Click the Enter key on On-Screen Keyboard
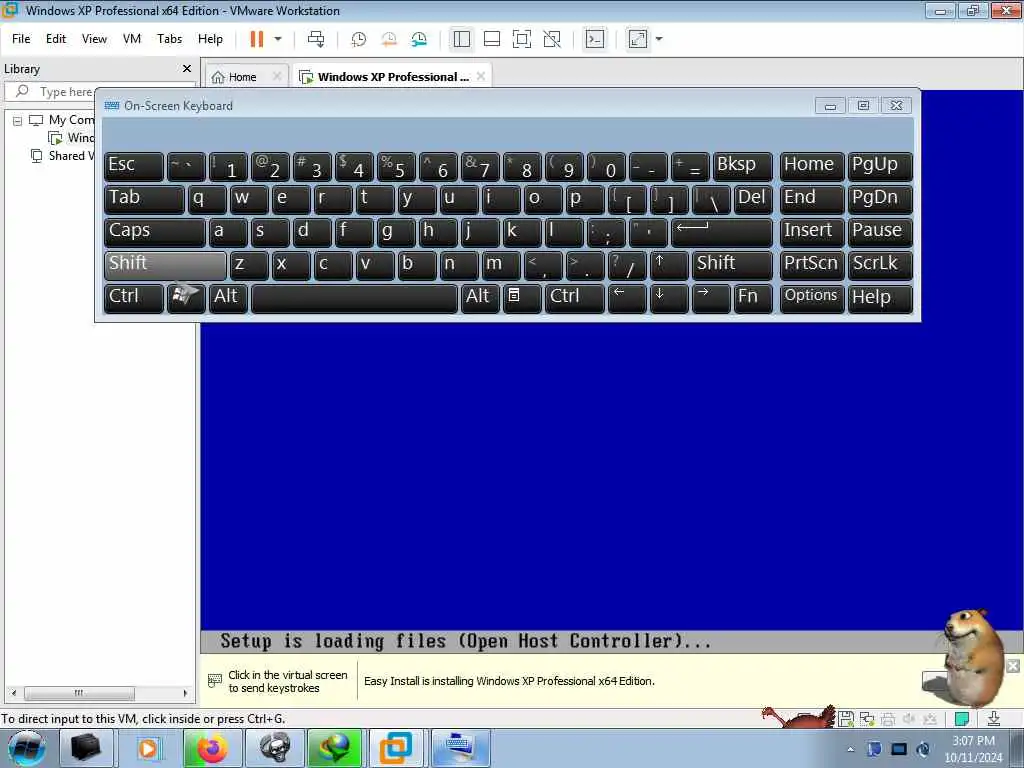 (x=722, y=232)
